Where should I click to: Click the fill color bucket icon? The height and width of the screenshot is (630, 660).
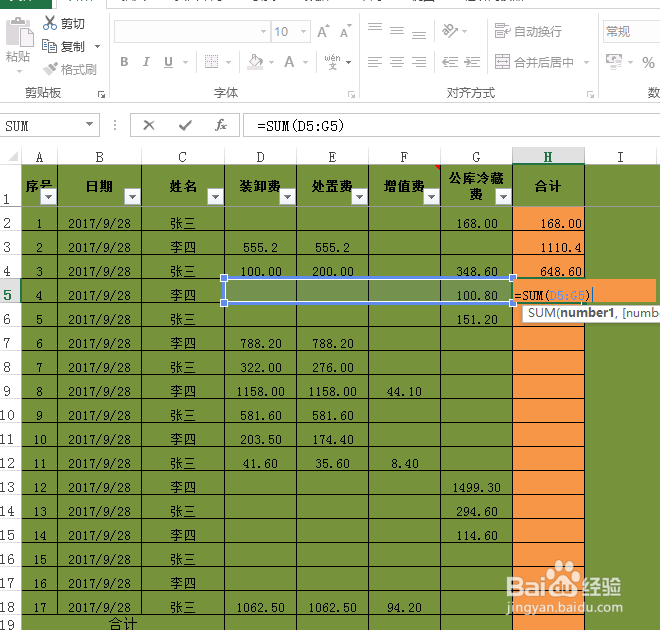255,62
